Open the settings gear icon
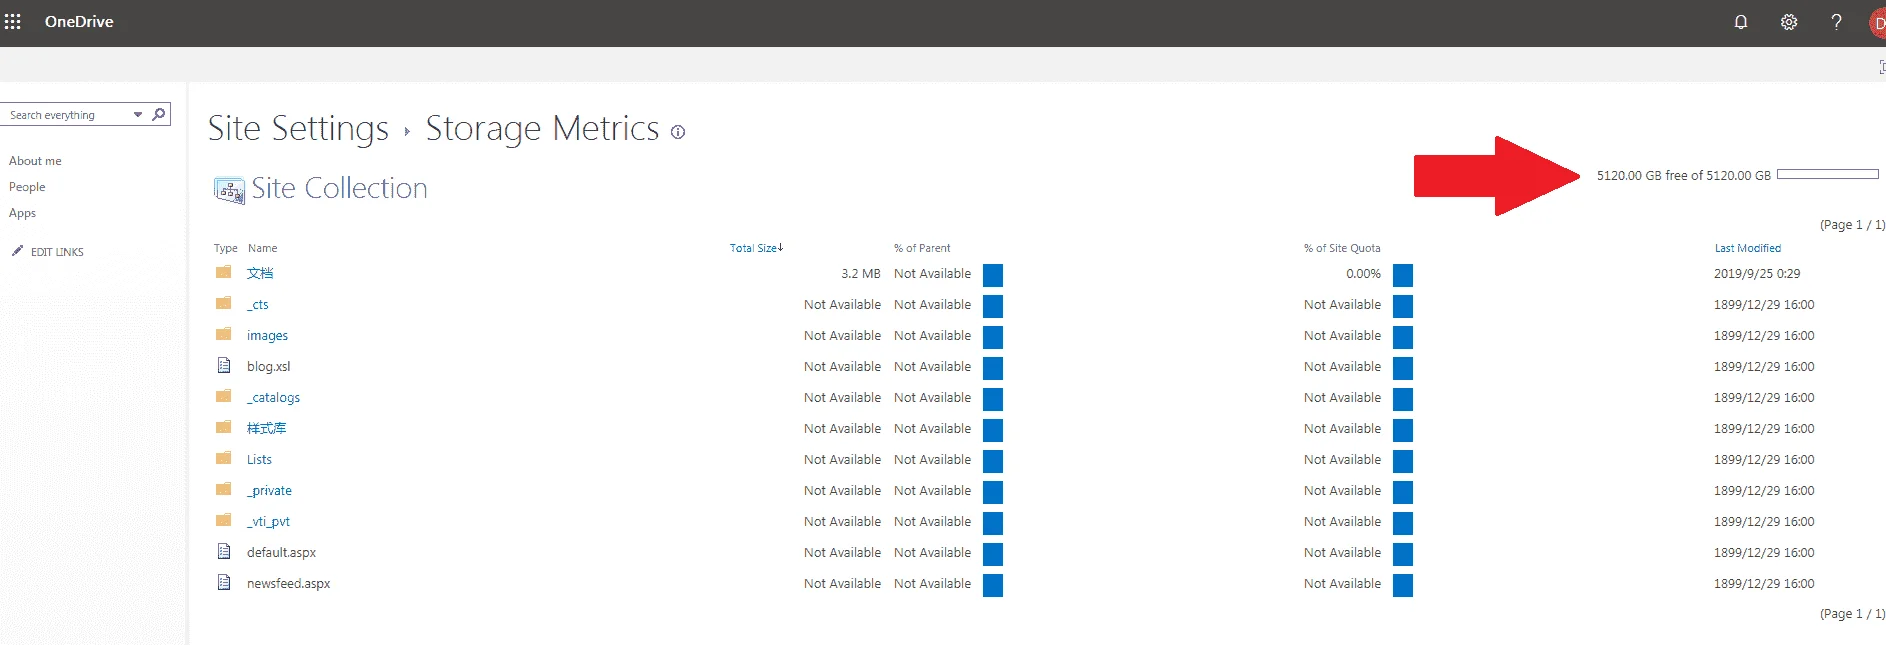The width and height of the screenshot is (1886, 645). [1789, 22]
